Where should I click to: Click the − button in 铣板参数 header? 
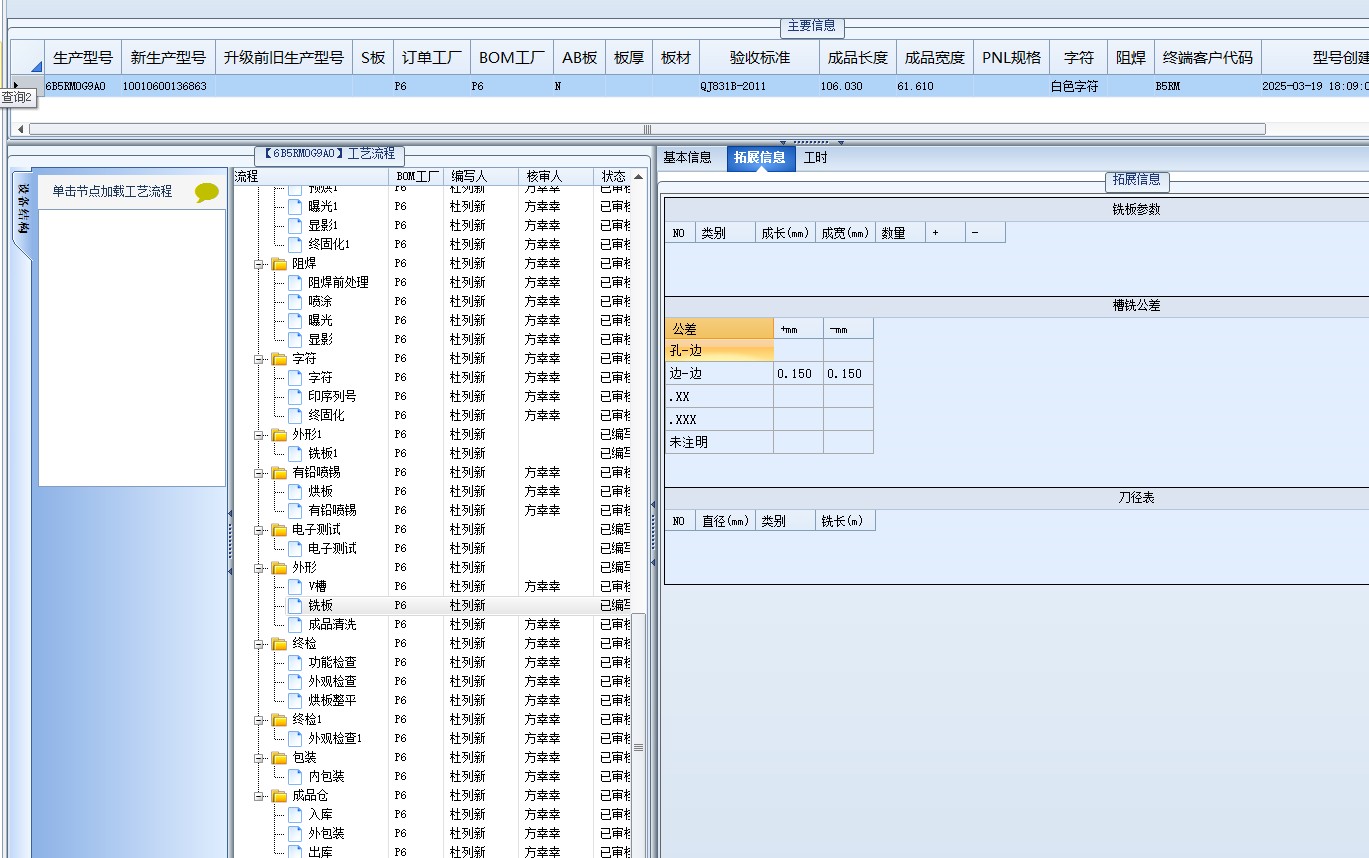tap(985, 233)
